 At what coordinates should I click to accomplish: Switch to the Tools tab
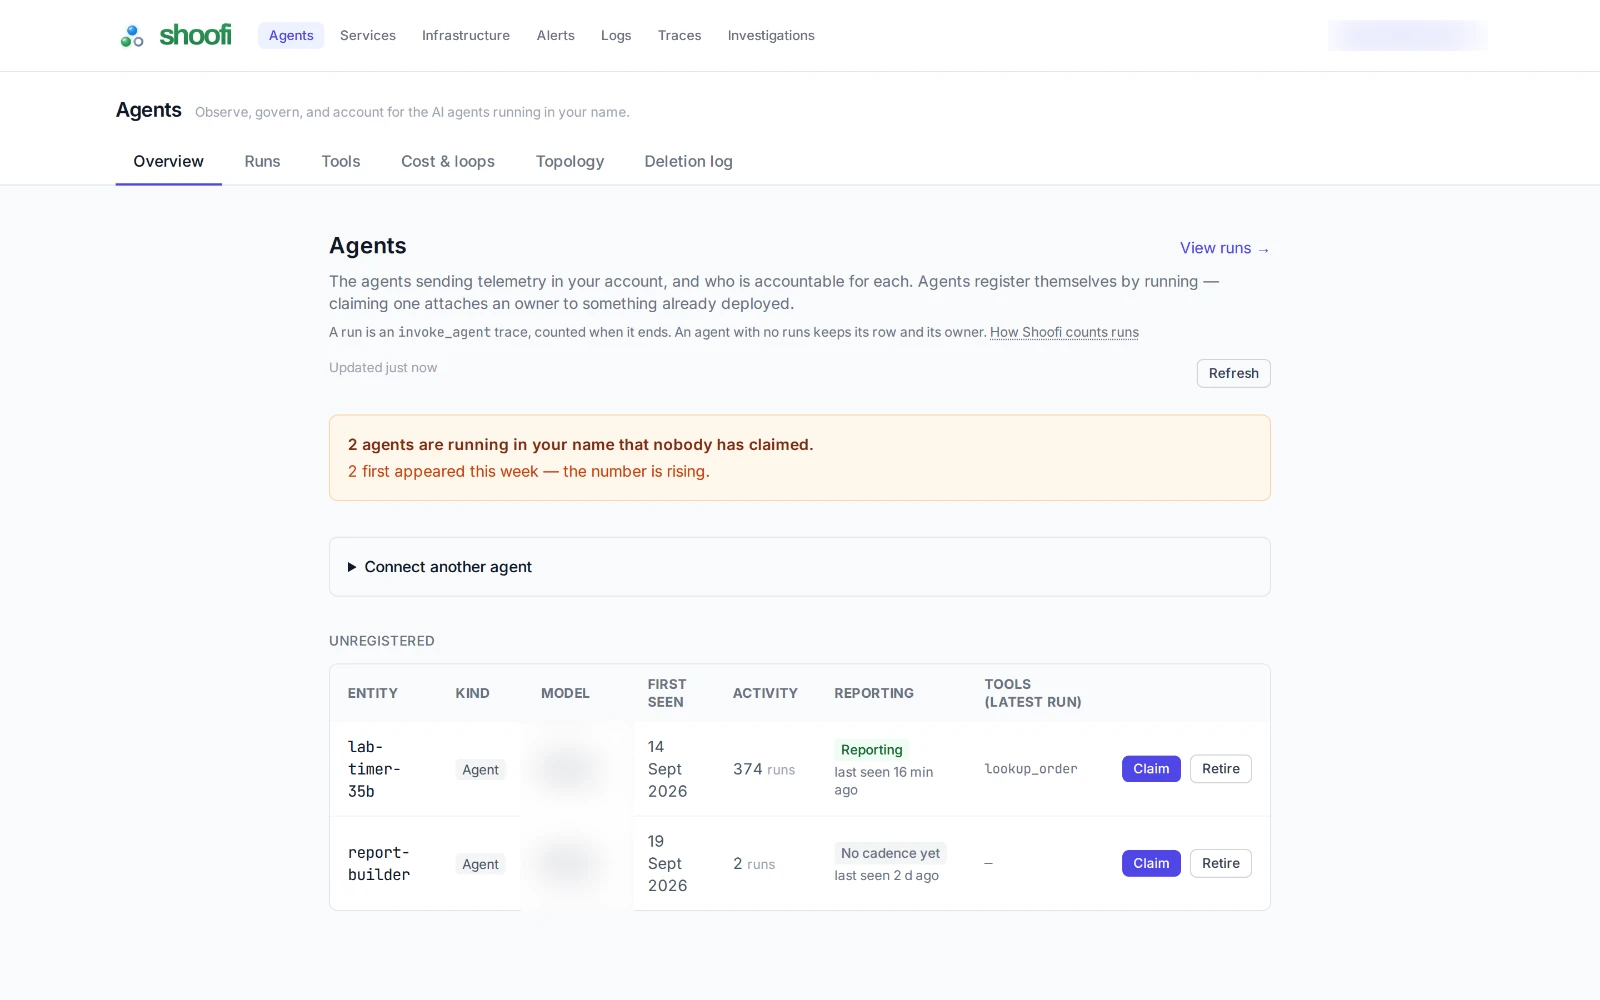coord(341,161)
